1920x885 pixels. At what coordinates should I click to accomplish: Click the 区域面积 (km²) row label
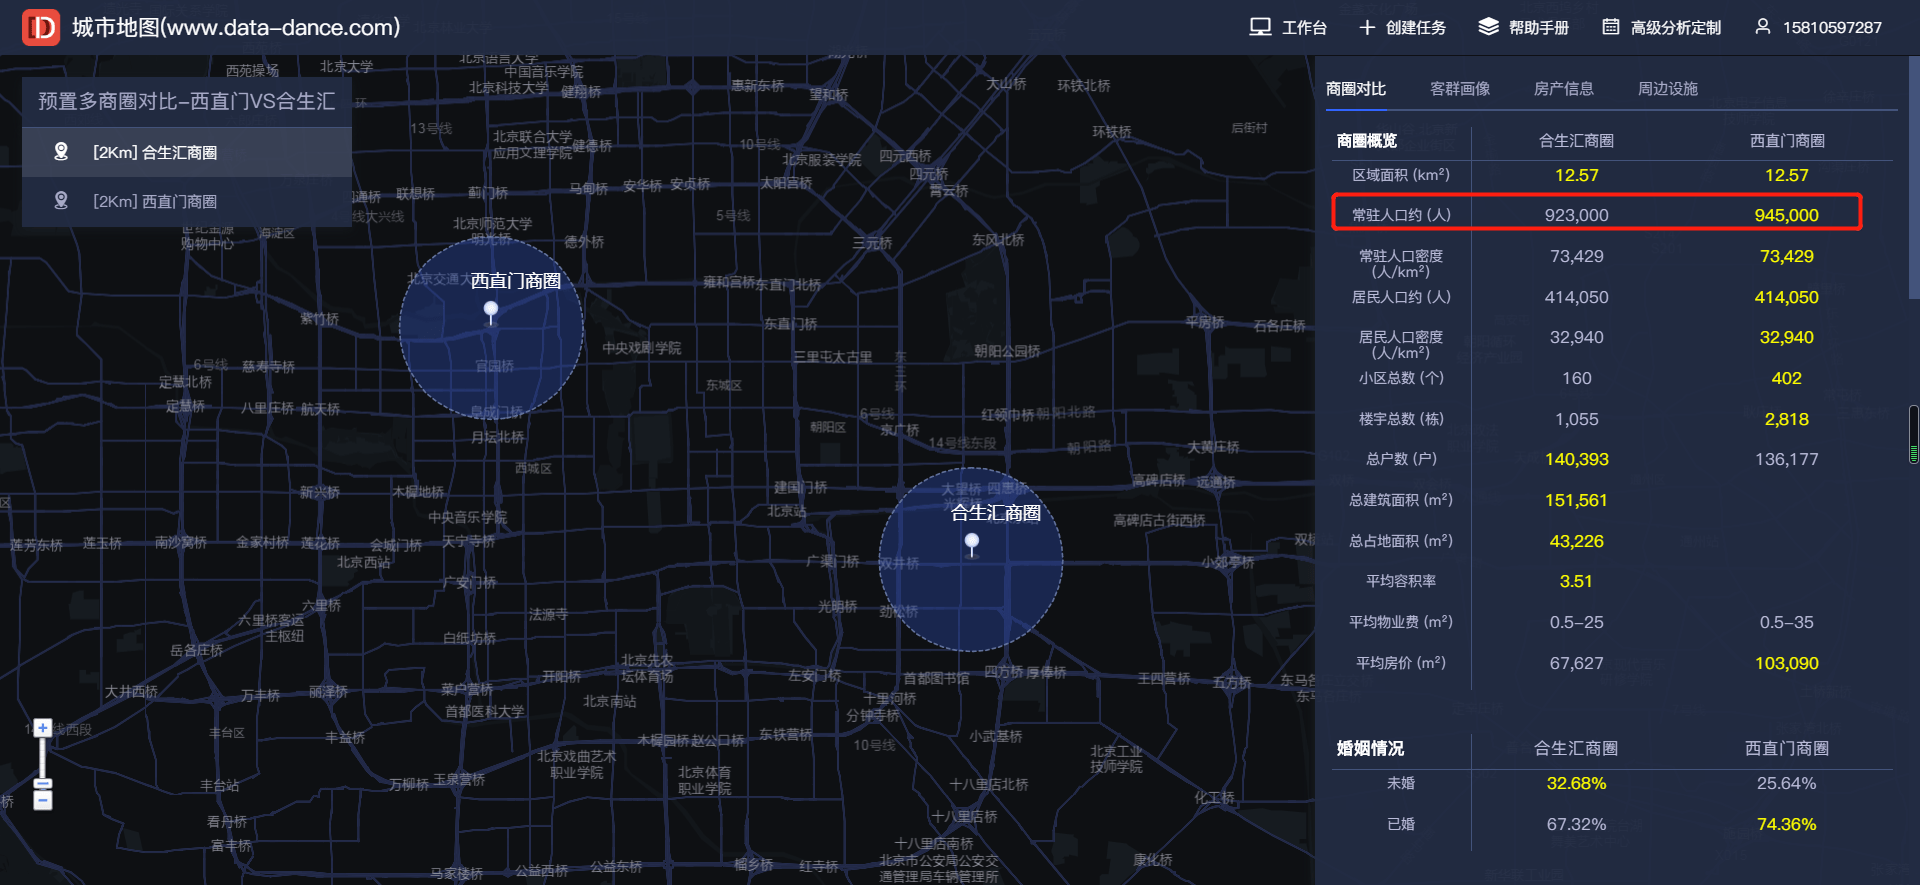pos(1401,175)
